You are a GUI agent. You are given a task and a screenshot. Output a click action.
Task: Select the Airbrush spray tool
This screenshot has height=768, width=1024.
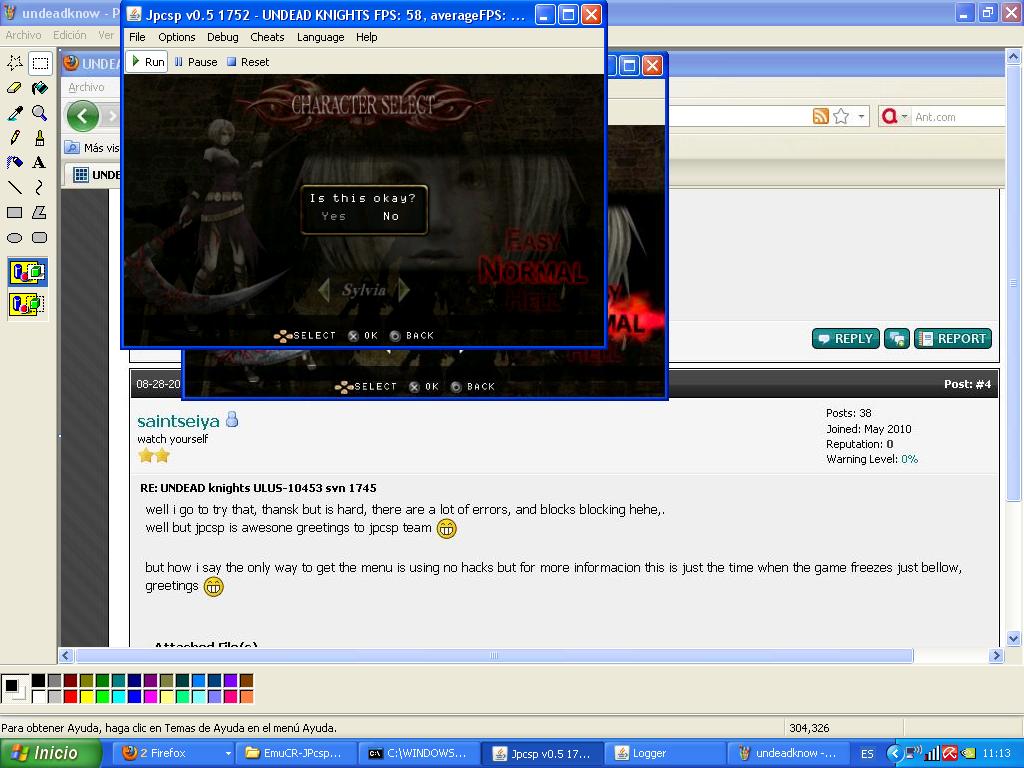15,162
